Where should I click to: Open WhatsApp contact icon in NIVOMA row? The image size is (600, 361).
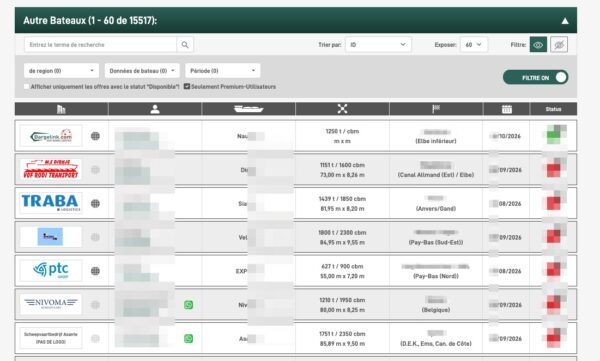(x=188, y=305)
